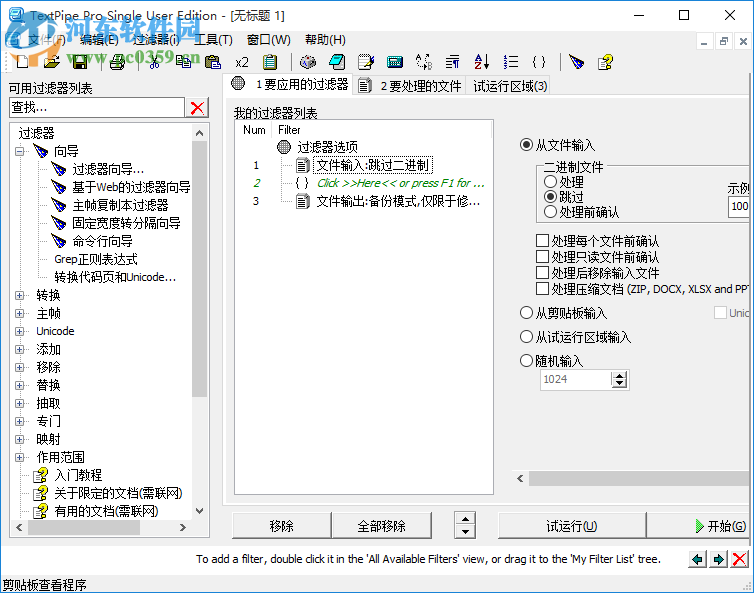The width and height of the screenshot is (754, 593).
Task: Enable 处理每个文件前确认 checkbox
Action: pos(542,240)
